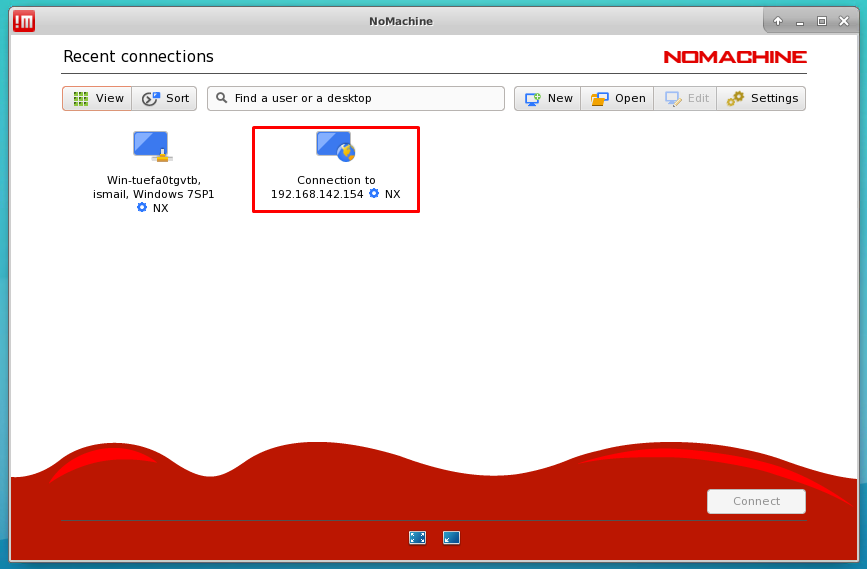This screenshot has height=569, width=867.
Task: Maximize the NoMachine window
Action: coord(821,21)
